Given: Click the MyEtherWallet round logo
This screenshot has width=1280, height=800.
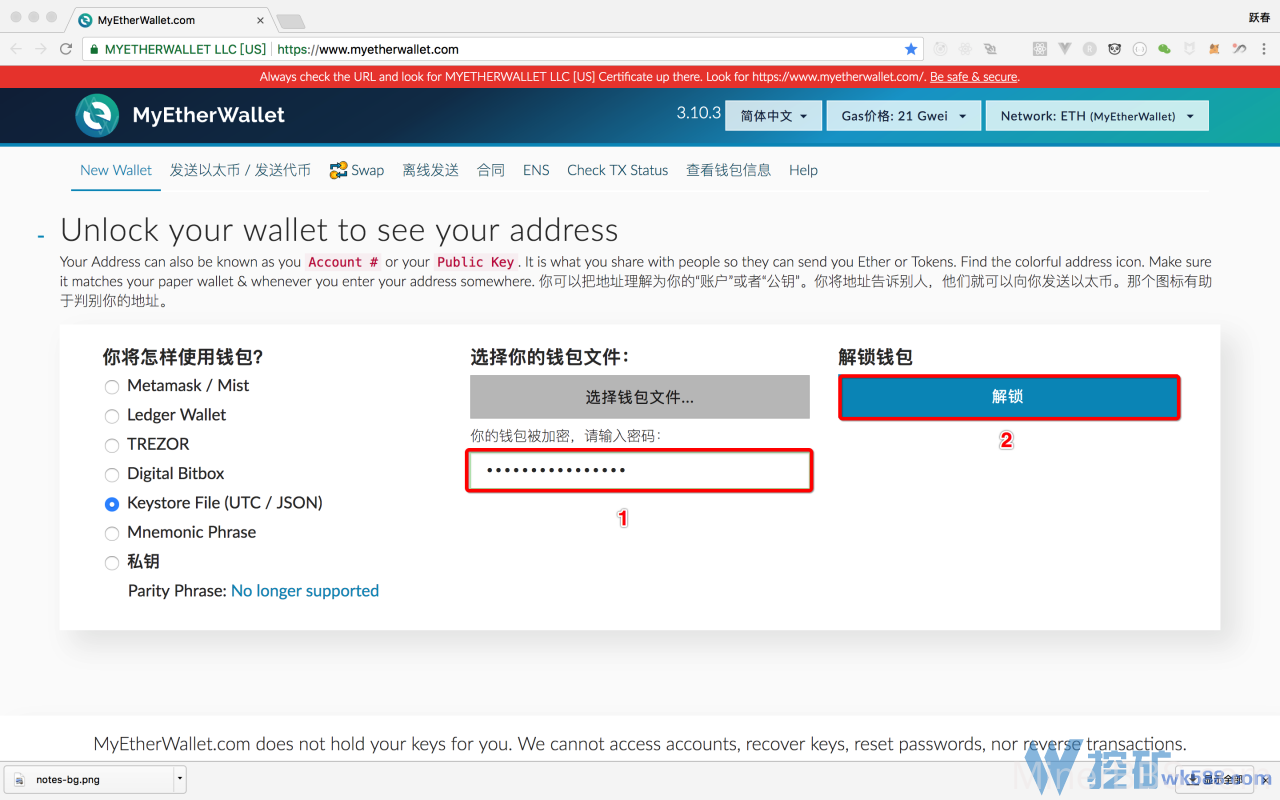Looking at the screenshot, I should [97, 115].
